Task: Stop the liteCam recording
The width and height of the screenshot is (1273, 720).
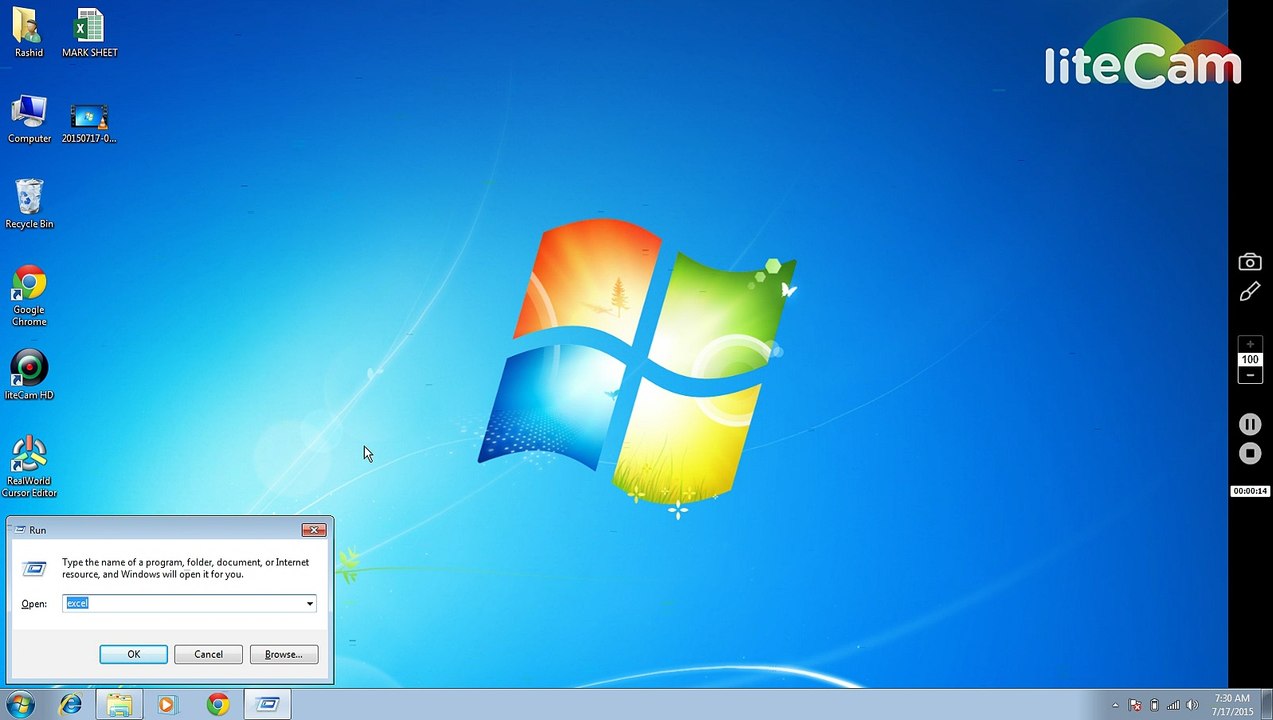Action: pos(1250,453)
